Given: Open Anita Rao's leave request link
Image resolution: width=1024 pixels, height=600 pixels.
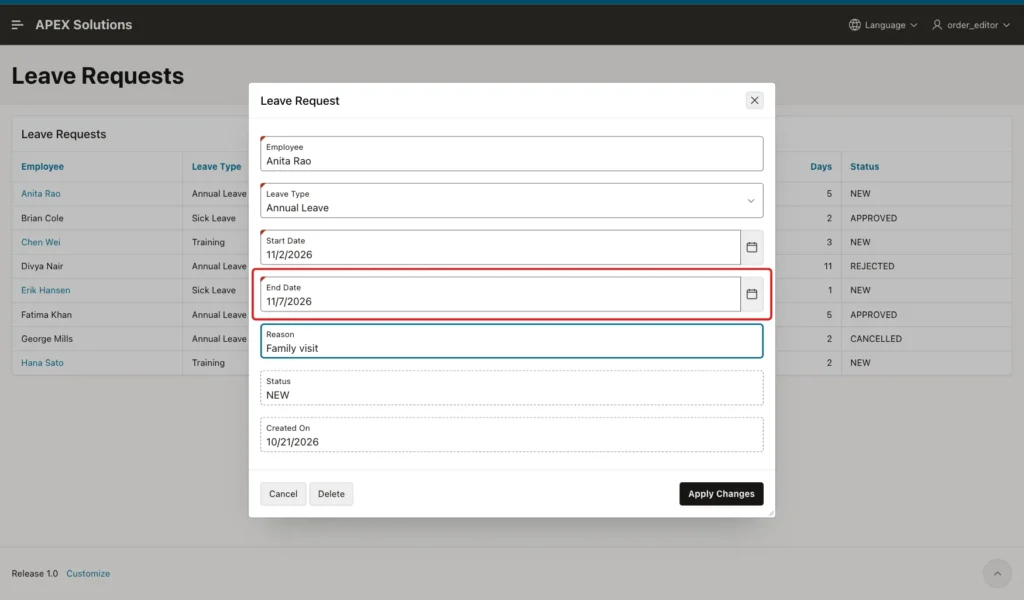Looking at the screenshot, I should (x=40, y=193).
